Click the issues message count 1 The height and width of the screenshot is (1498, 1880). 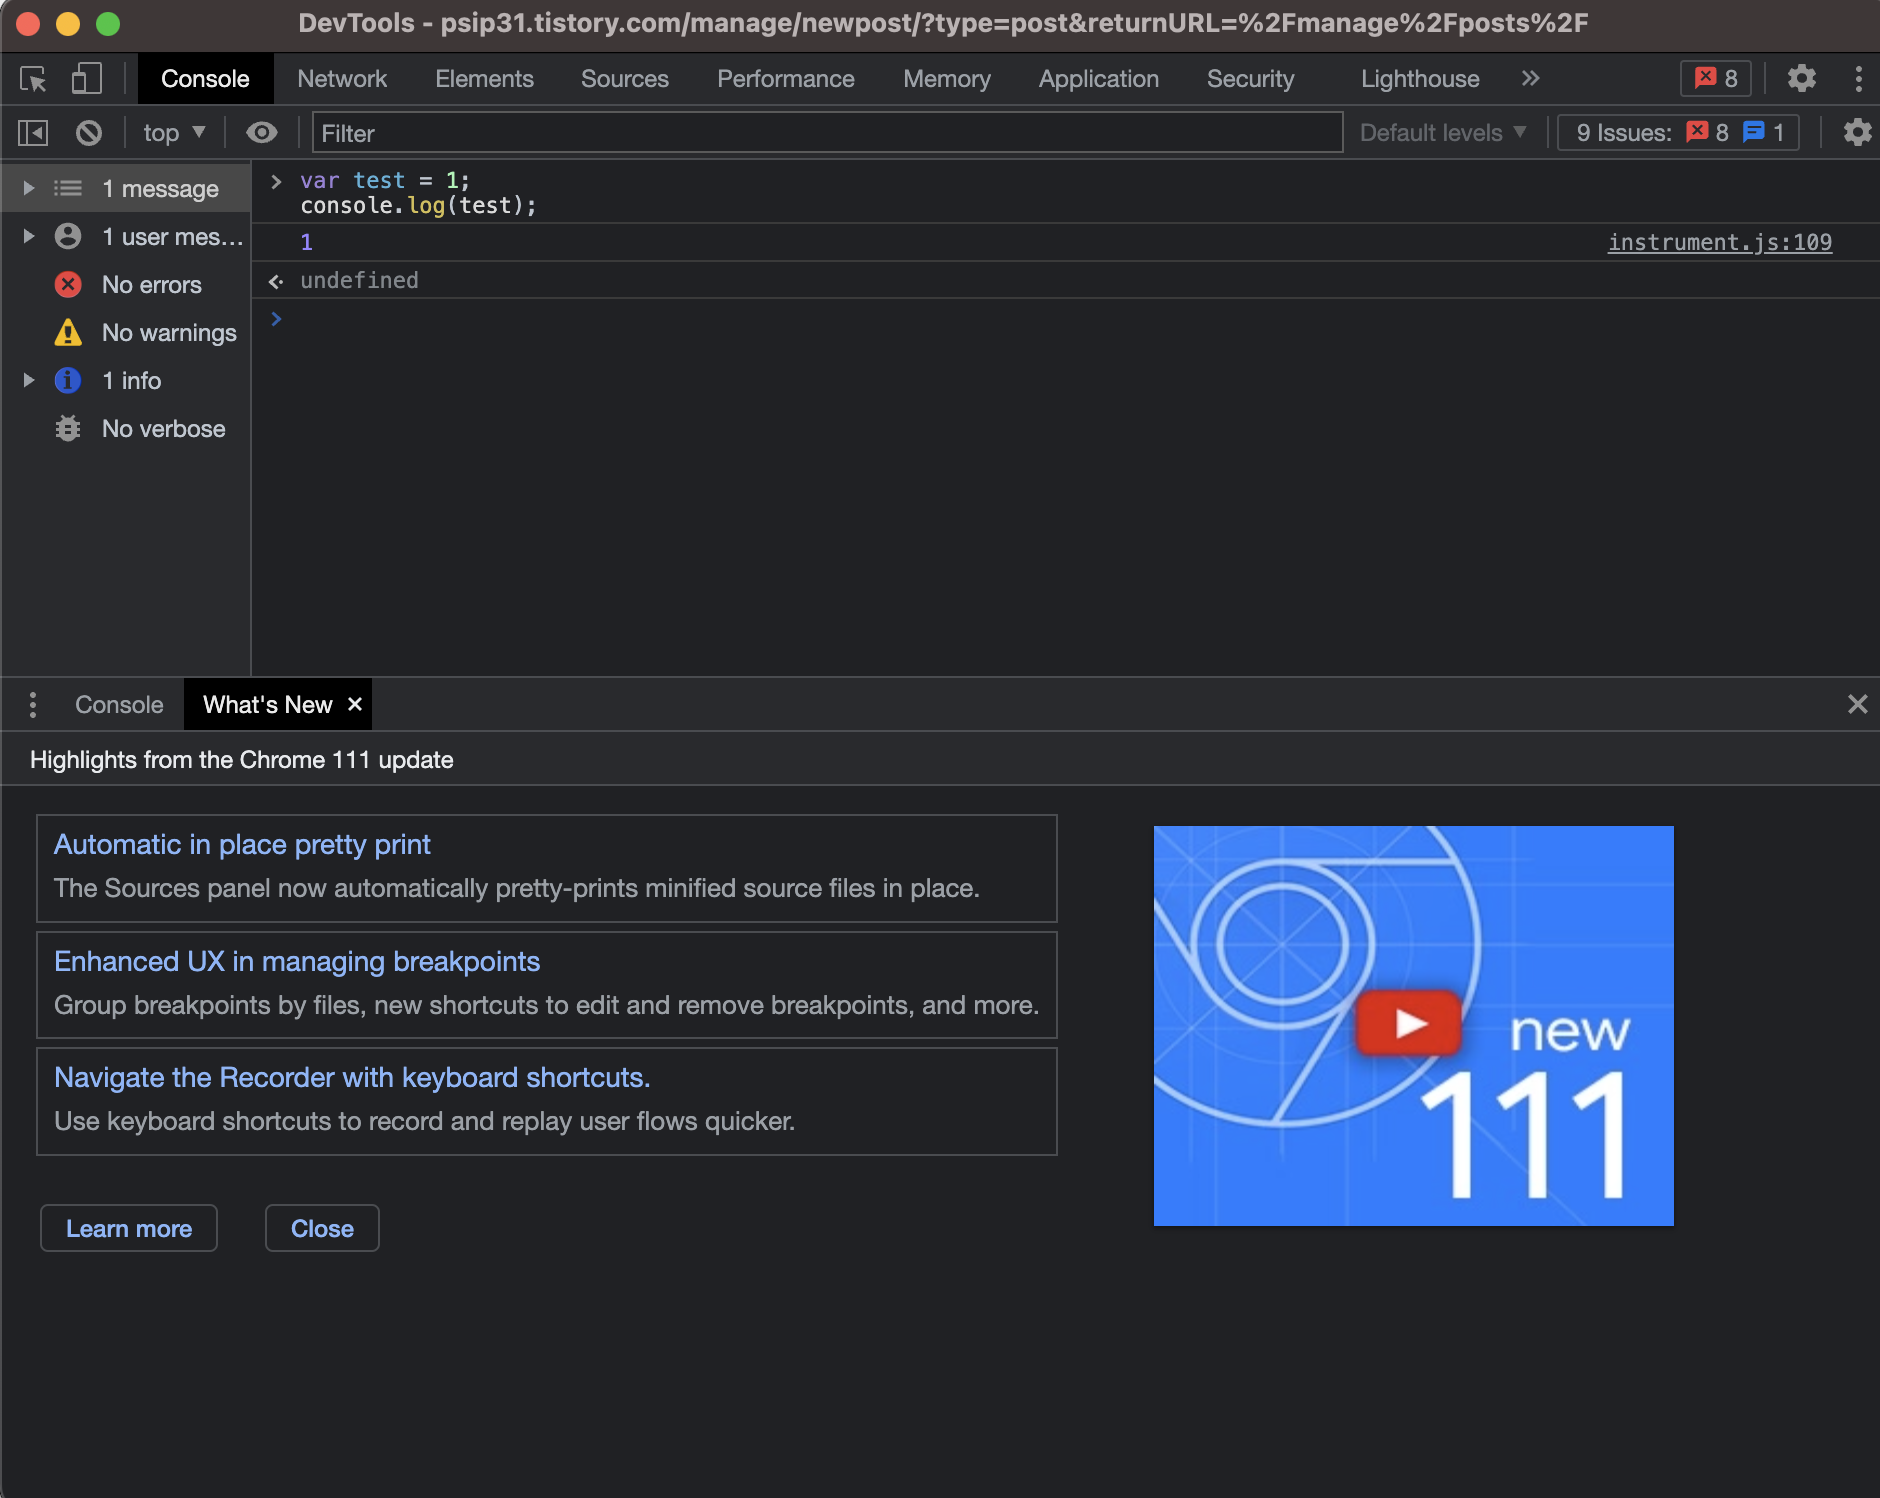click(1764, 133)
